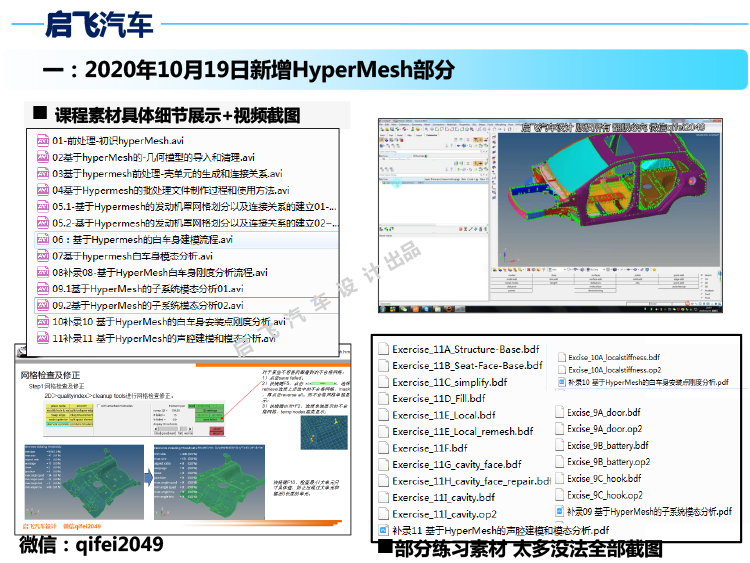Select Exercise_11G_cavity_face.bdf
Image resolution: width=750 pixels, height=563 pixels.
457,464
